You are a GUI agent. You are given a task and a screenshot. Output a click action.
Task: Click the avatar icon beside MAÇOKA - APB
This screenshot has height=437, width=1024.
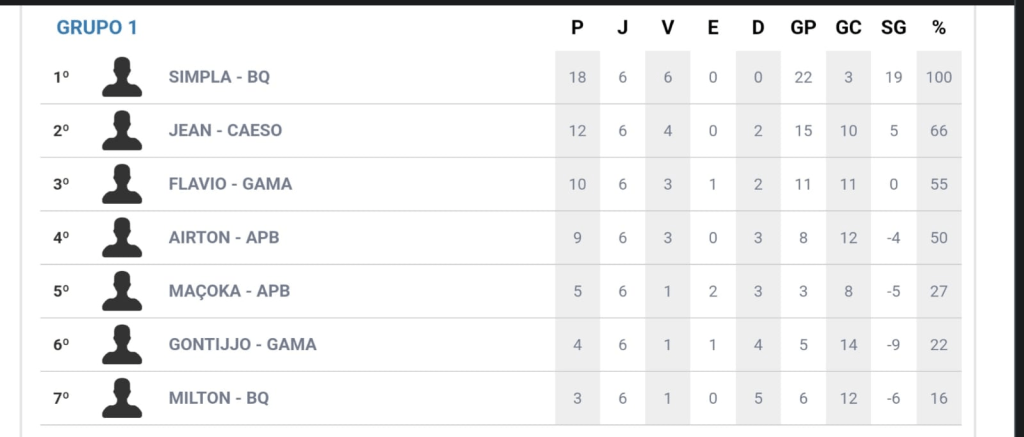pos(122,291)
